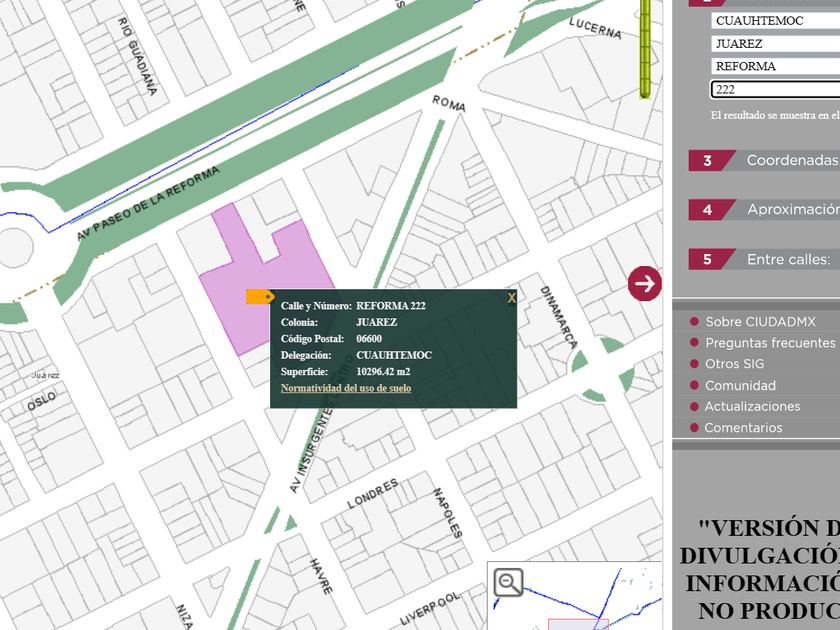840x630 pixels.
Task: Open Otros SIG menu item
Action: click(x=734, y=364)
